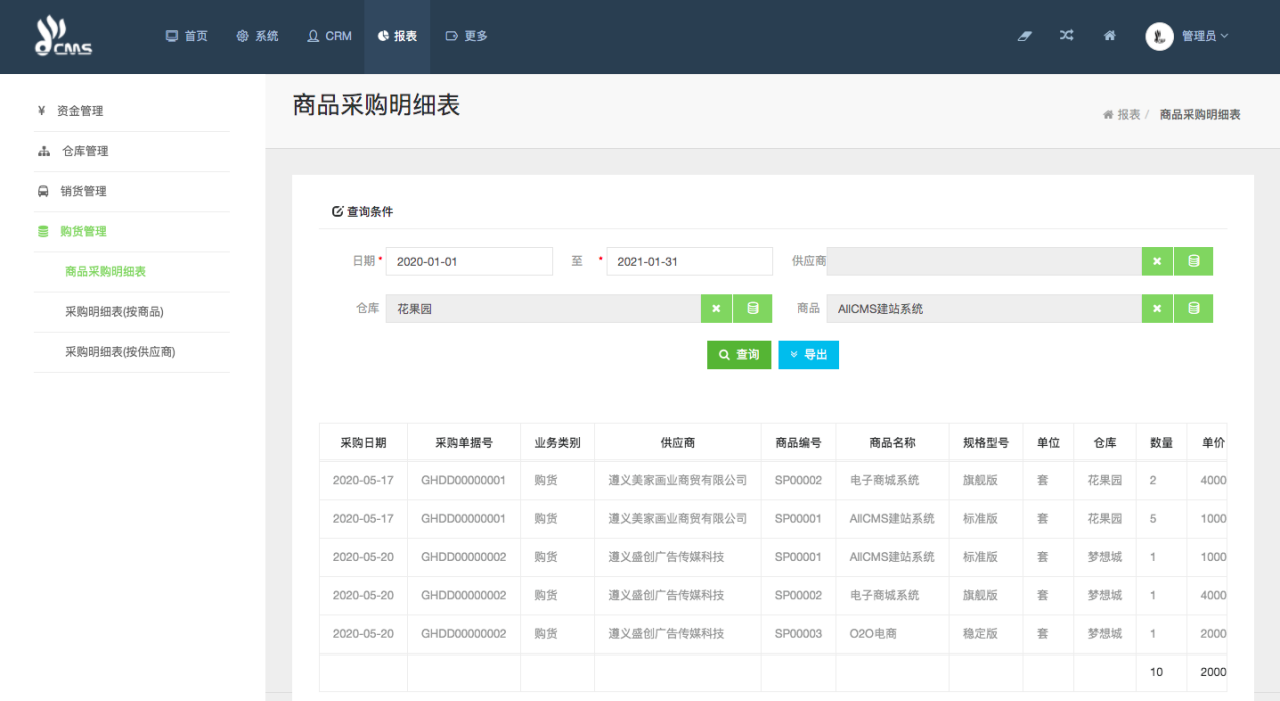Clear the supplier field with X button
The image size is (1280, 701).
point(1157,261)
